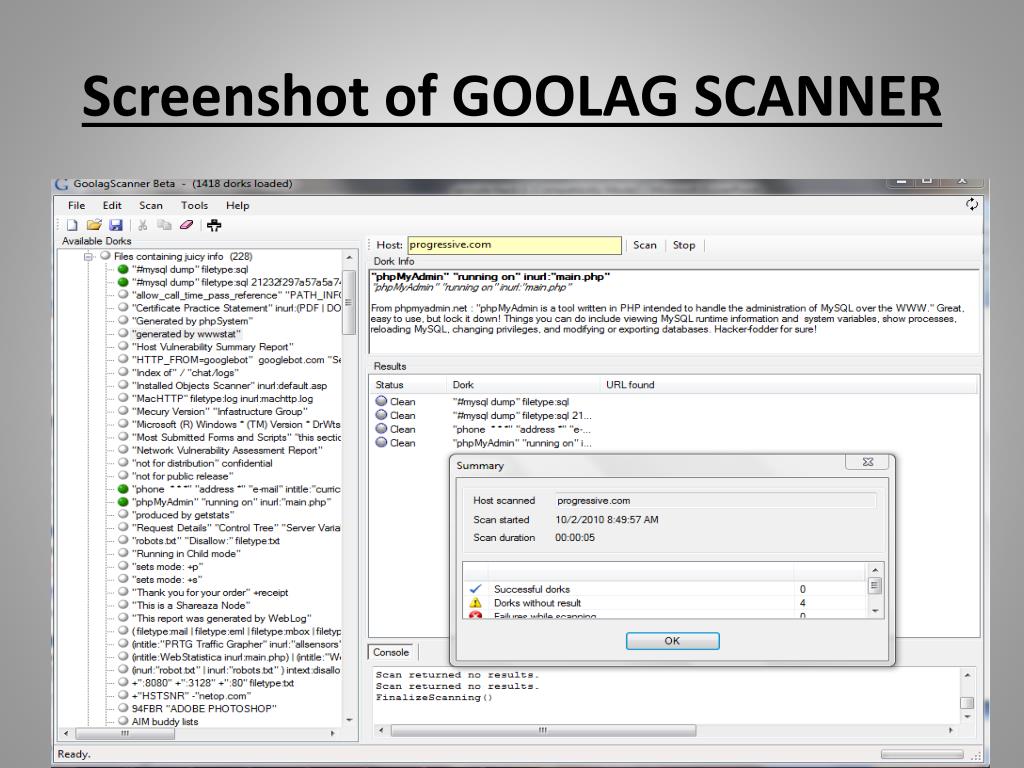
Task: Click the blue checkmark beside Successful dorks
Action: pos(475,589)
